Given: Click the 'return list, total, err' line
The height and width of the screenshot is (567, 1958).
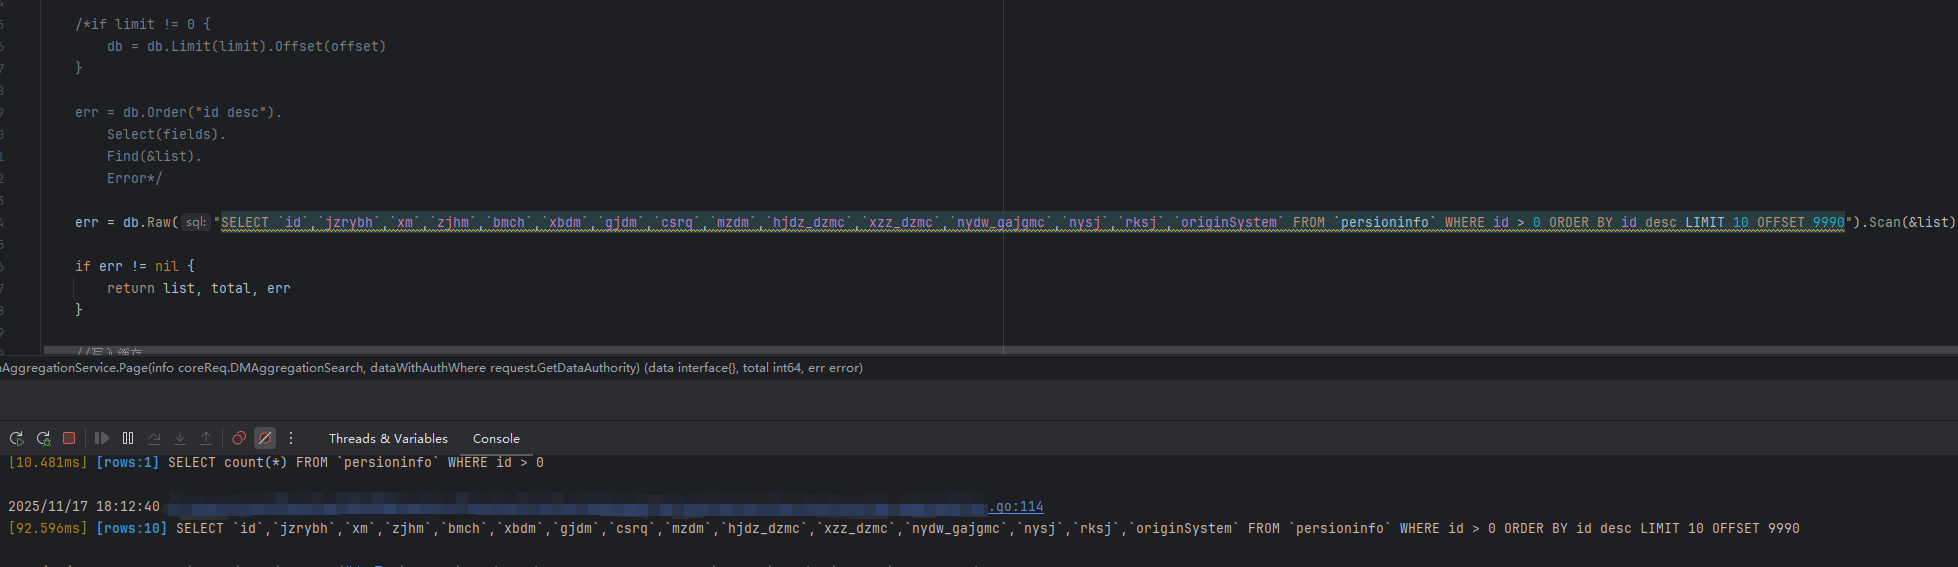Looking at the screenshot, I should (x=198, y=288).
